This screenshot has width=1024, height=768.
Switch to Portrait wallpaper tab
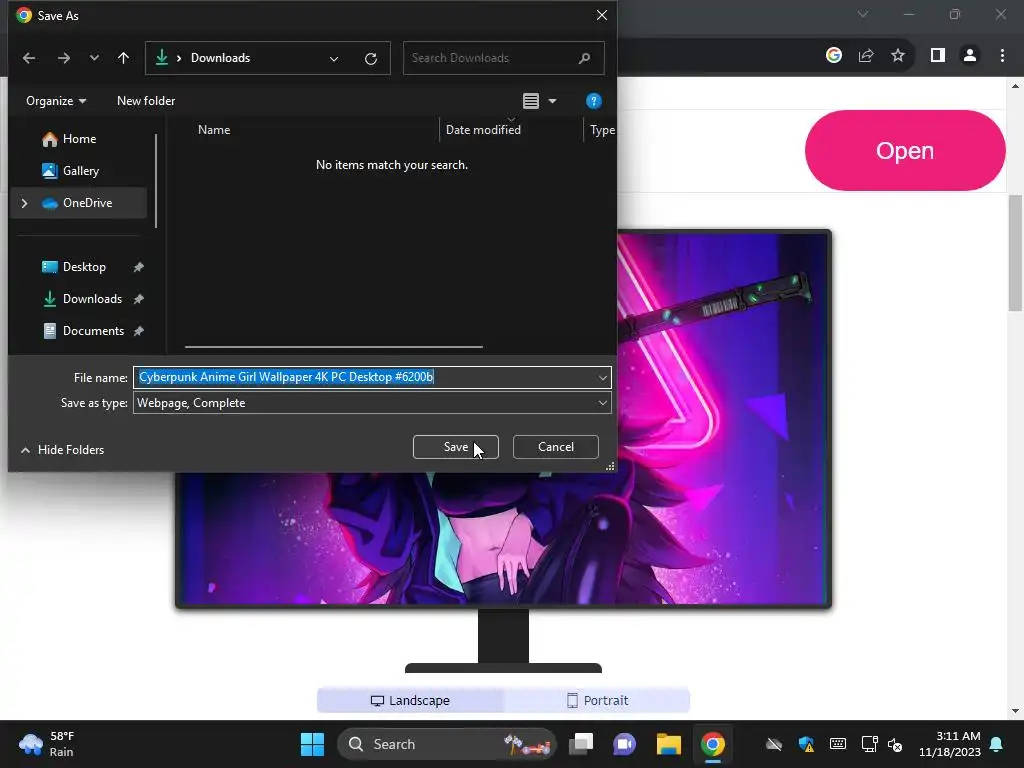597,700
